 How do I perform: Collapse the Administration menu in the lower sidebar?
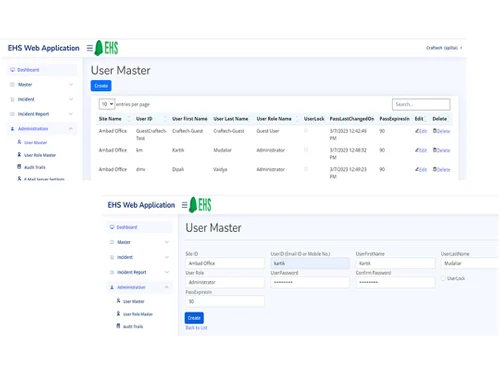[x=140, y=287]
